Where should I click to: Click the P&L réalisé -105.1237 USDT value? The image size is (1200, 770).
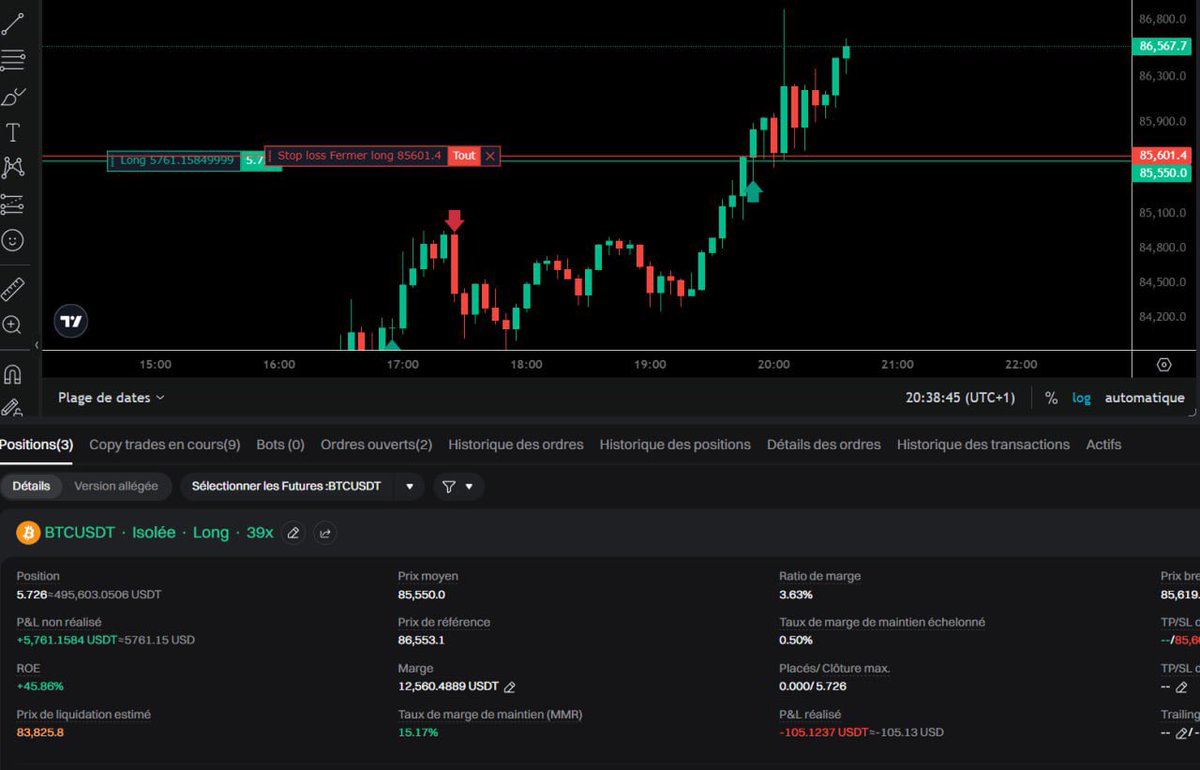[x=826, y=732]
